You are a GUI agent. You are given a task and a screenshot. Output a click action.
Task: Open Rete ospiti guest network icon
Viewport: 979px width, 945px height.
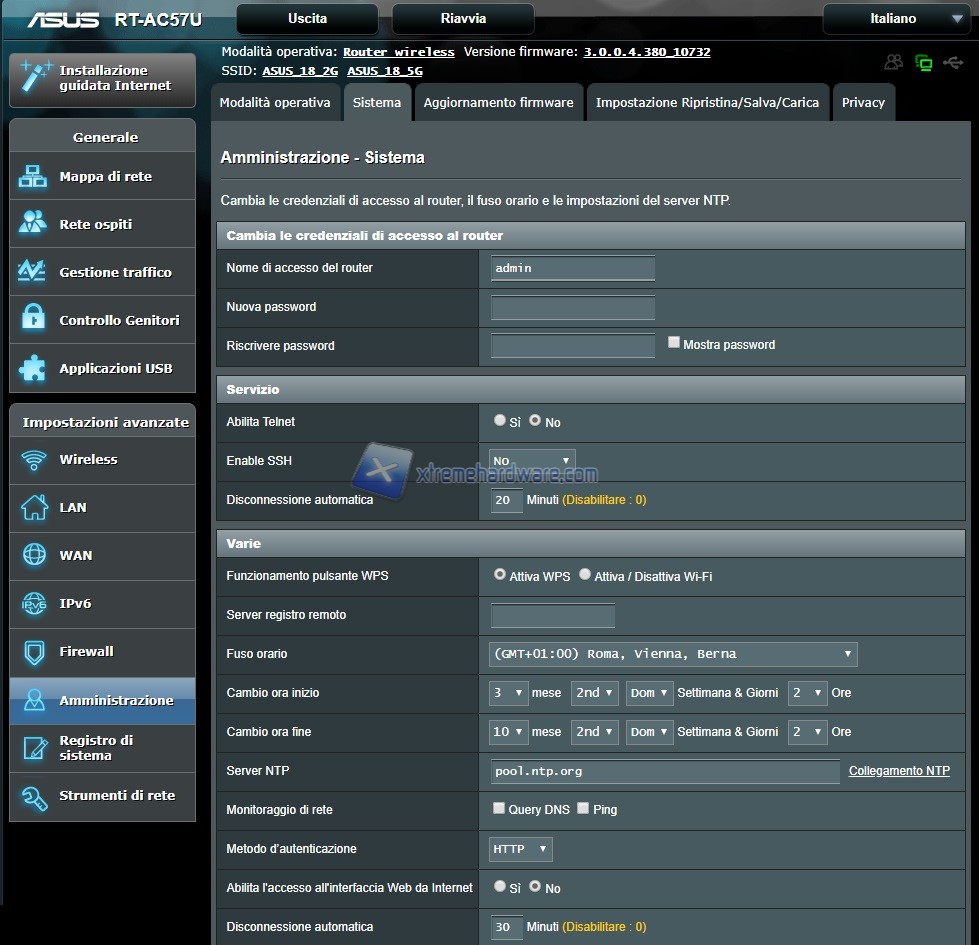coord(33,224)
